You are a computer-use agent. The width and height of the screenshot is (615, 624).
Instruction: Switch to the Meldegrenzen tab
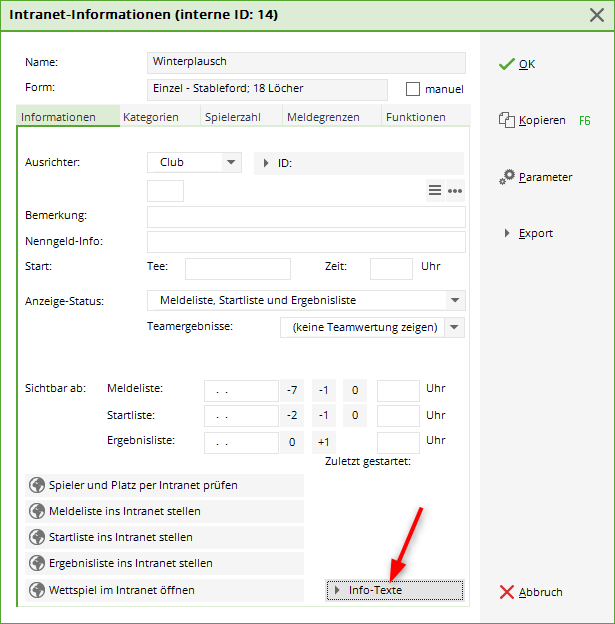pyautogui.click(x=322, y=117)
